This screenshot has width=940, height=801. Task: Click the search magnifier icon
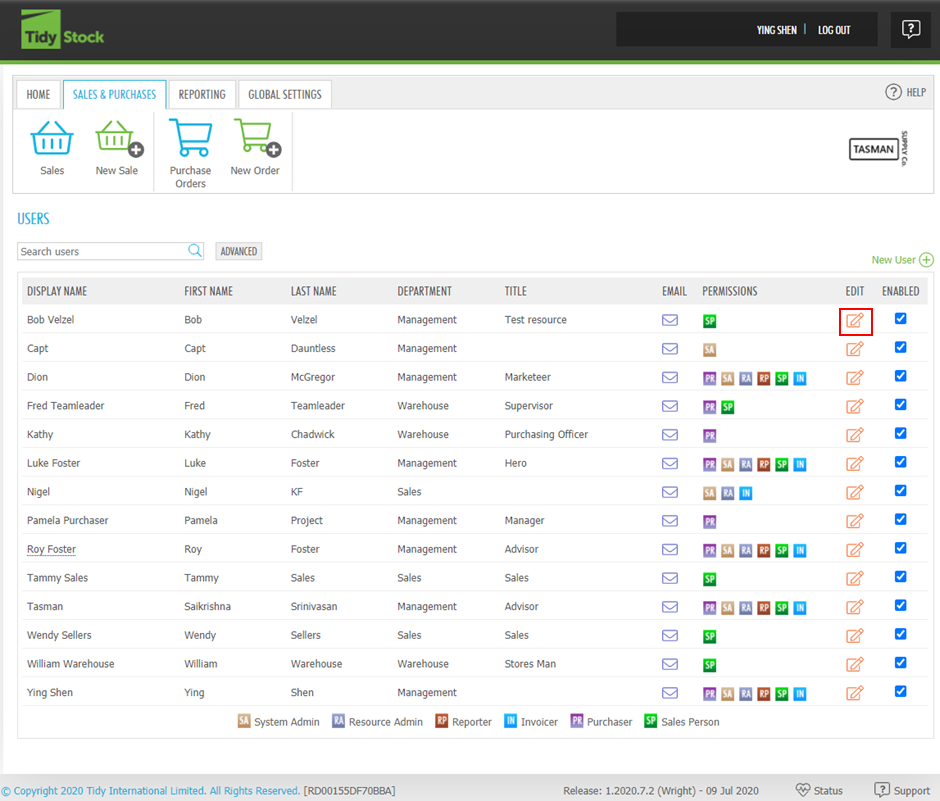point(196,251)
